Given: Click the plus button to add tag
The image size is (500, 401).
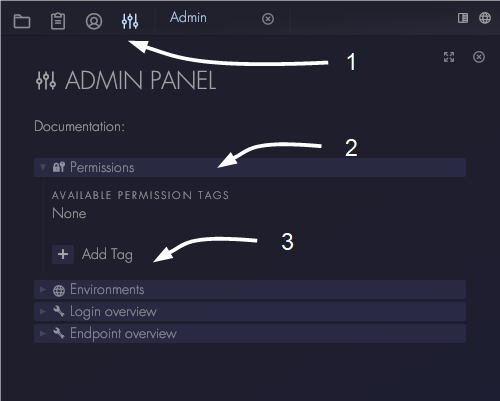Looking at the screenshot, I should click(x=63, y=254).
